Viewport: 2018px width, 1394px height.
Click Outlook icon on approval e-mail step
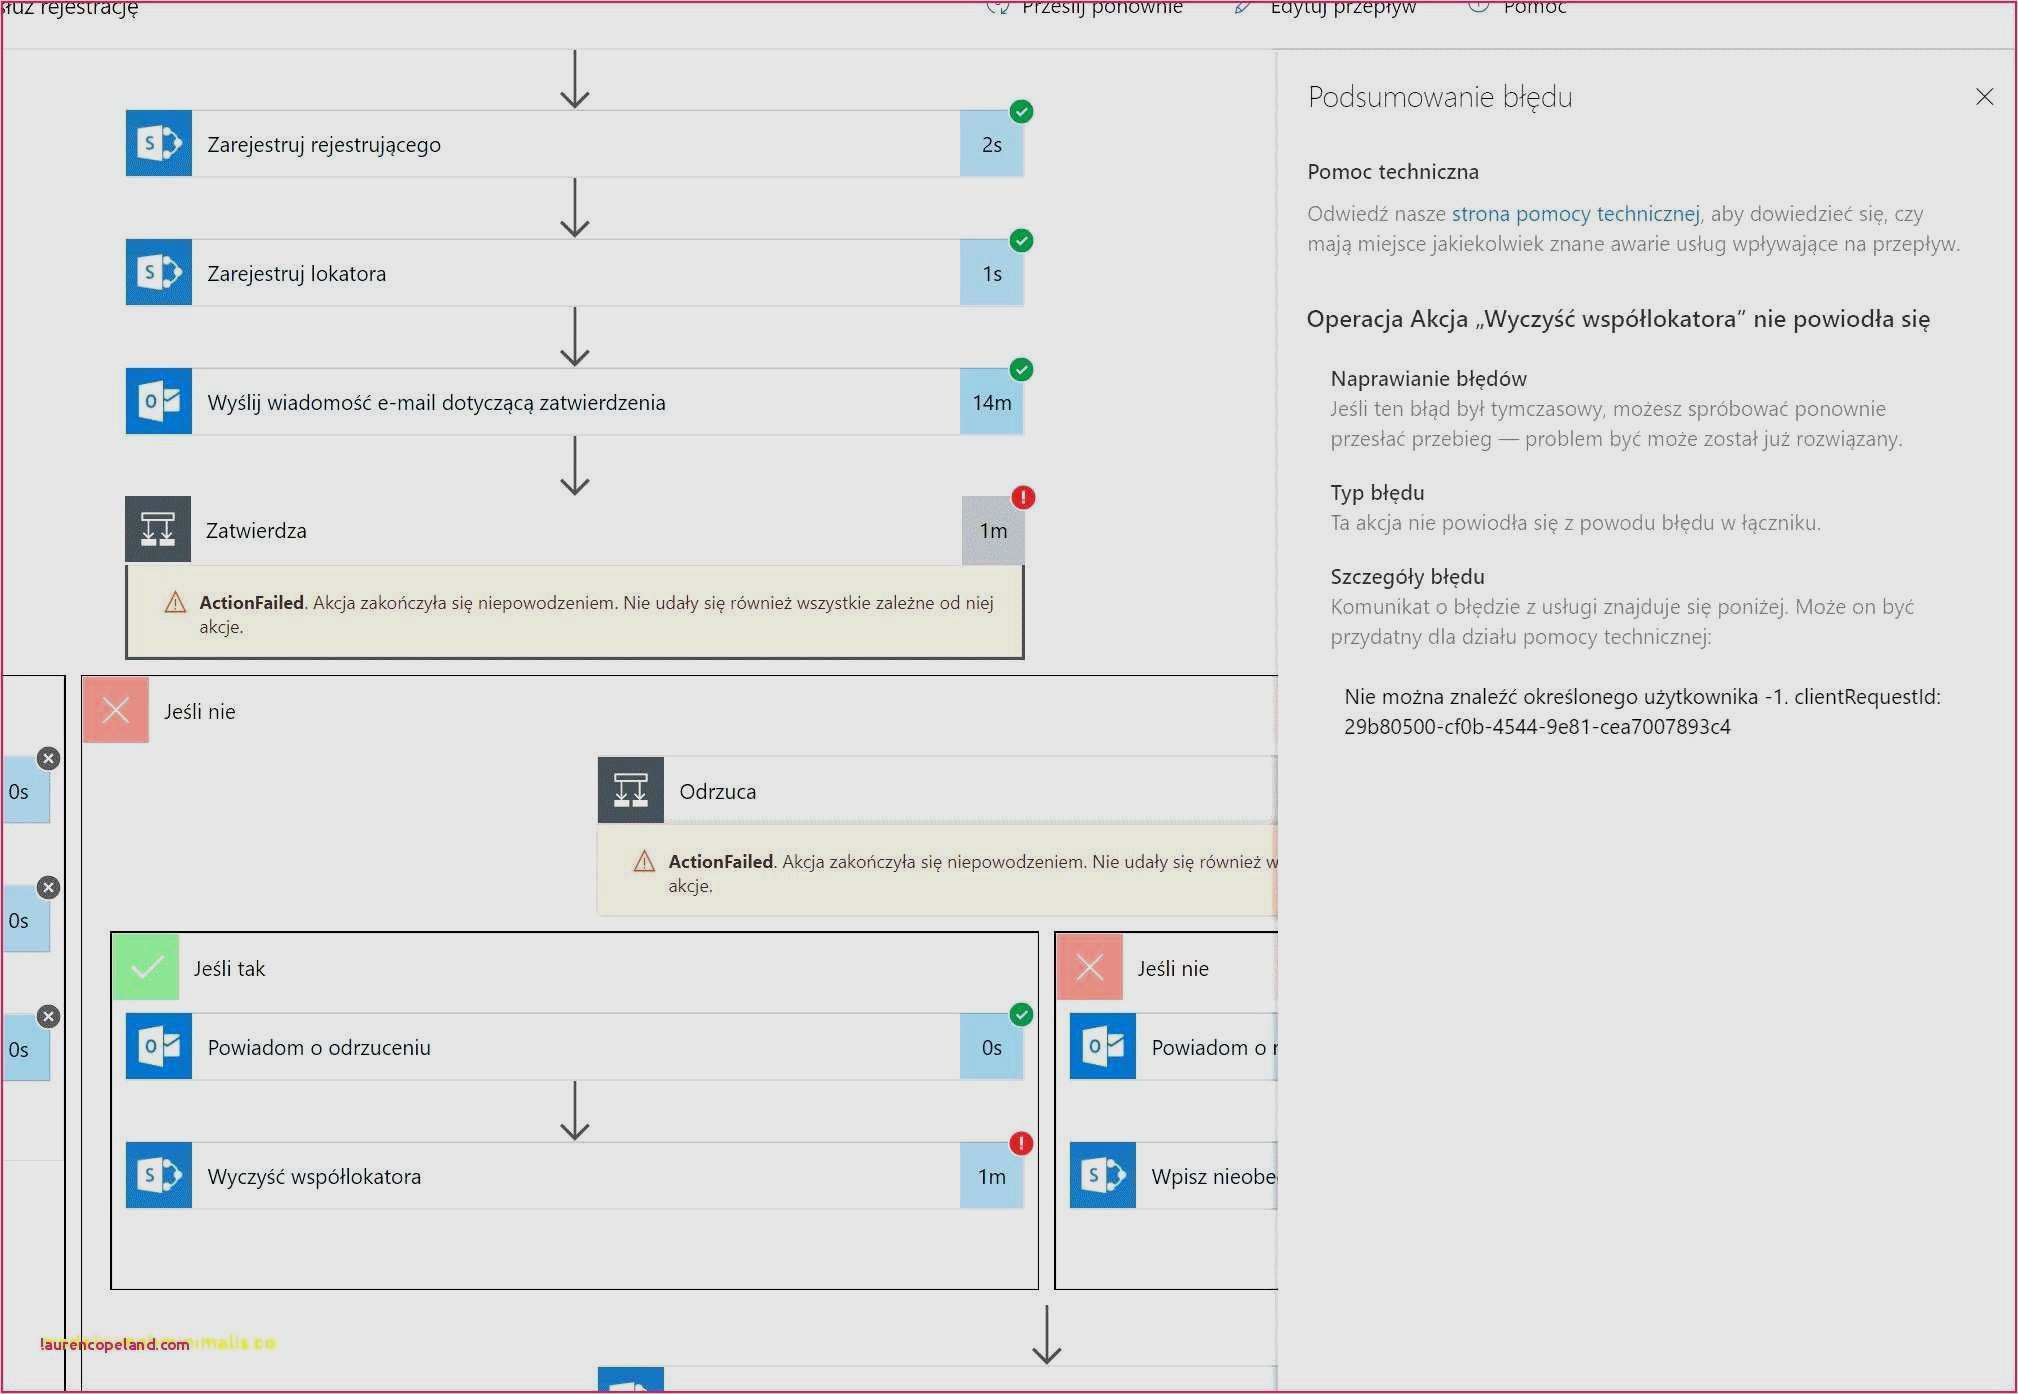tap(158, 402)
